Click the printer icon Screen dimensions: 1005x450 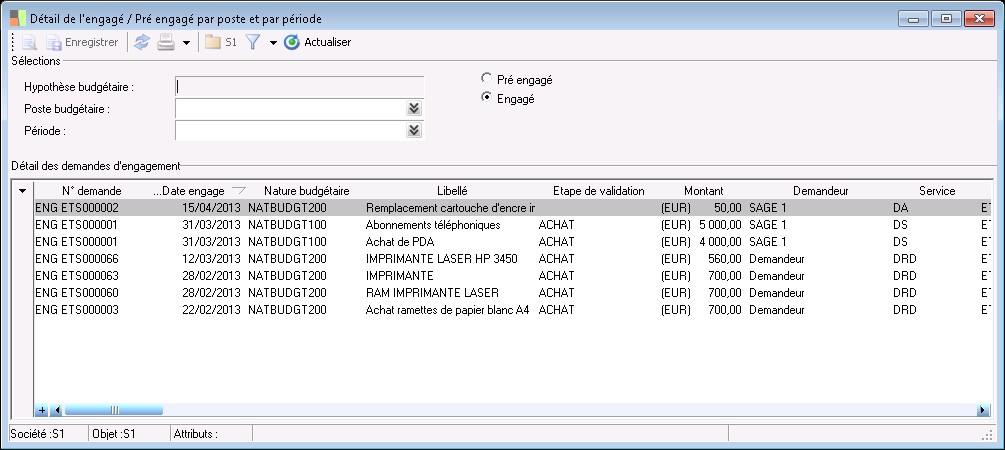click(x=166, y=42)
